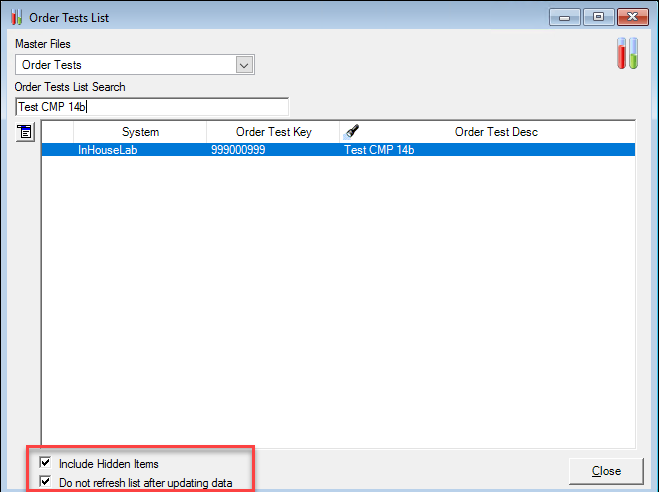Click the large test tubes logo at top right
Image resolution: width=659 pixels, height=492 pixels.
627,54
